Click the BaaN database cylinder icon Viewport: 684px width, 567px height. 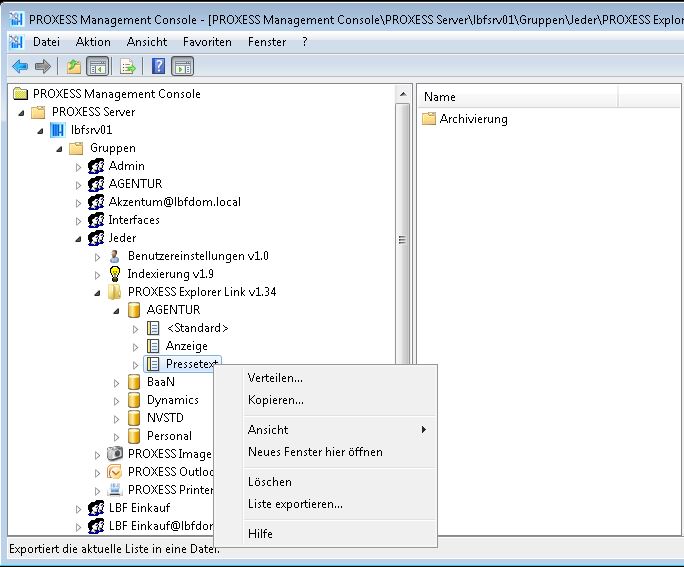[134, 382]
